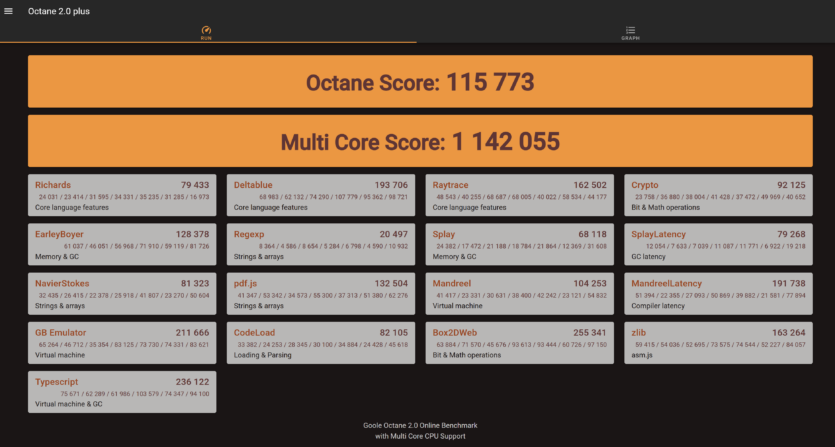Click the Splay benchmark title
This screenshot has width=835, height=447.
point(444,234)
